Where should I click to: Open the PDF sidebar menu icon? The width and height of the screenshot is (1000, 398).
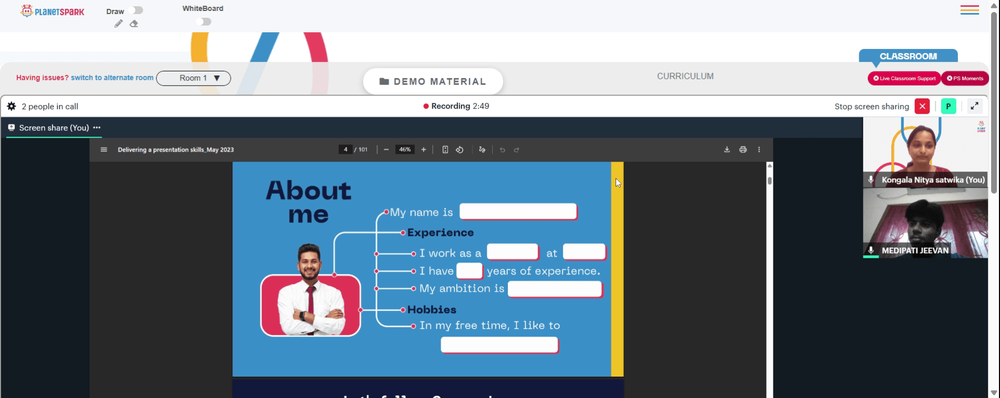tap(104, 150)
